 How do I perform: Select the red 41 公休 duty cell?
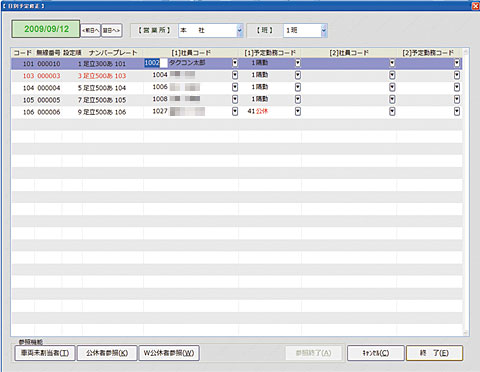(x=258, y=111)
